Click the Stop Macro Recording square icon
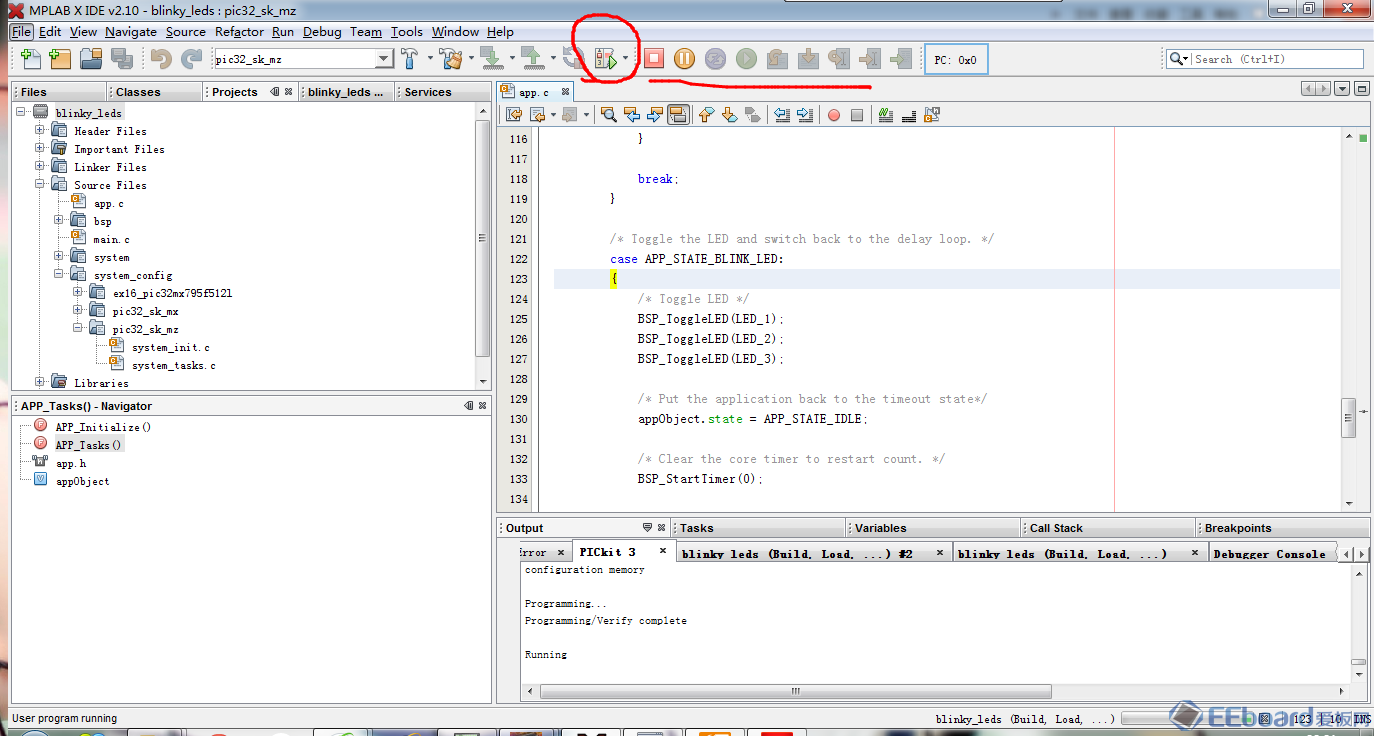Viewport: 1374px width, 736px height. [x=857, y=115]
